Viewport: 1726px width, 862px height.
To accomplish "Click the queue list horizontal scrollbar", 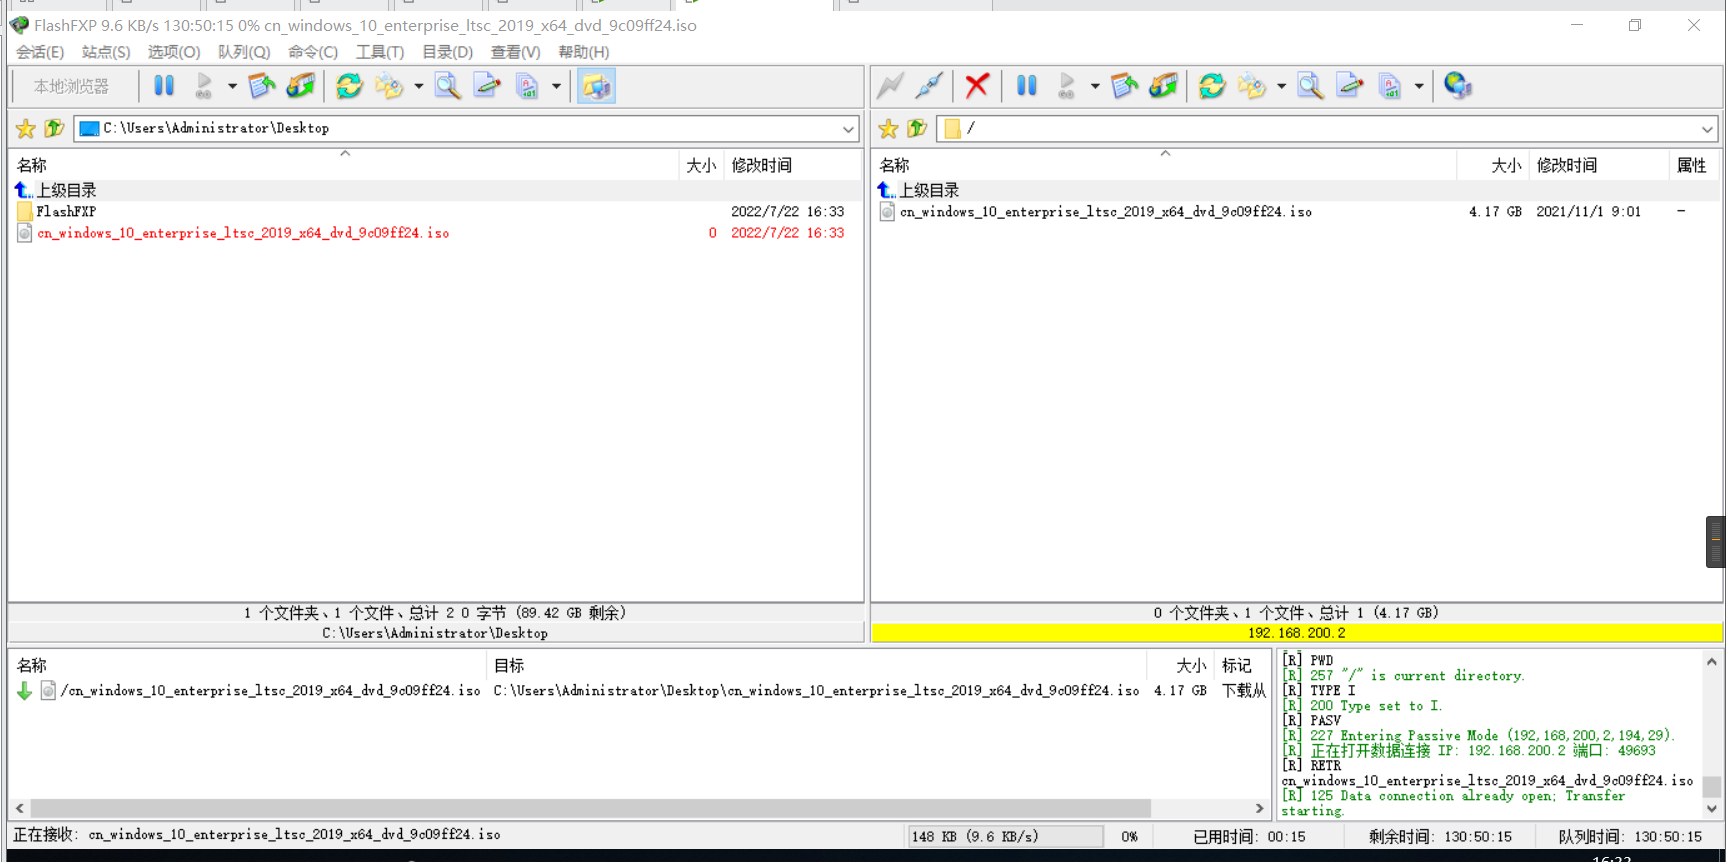I will 590,808.
